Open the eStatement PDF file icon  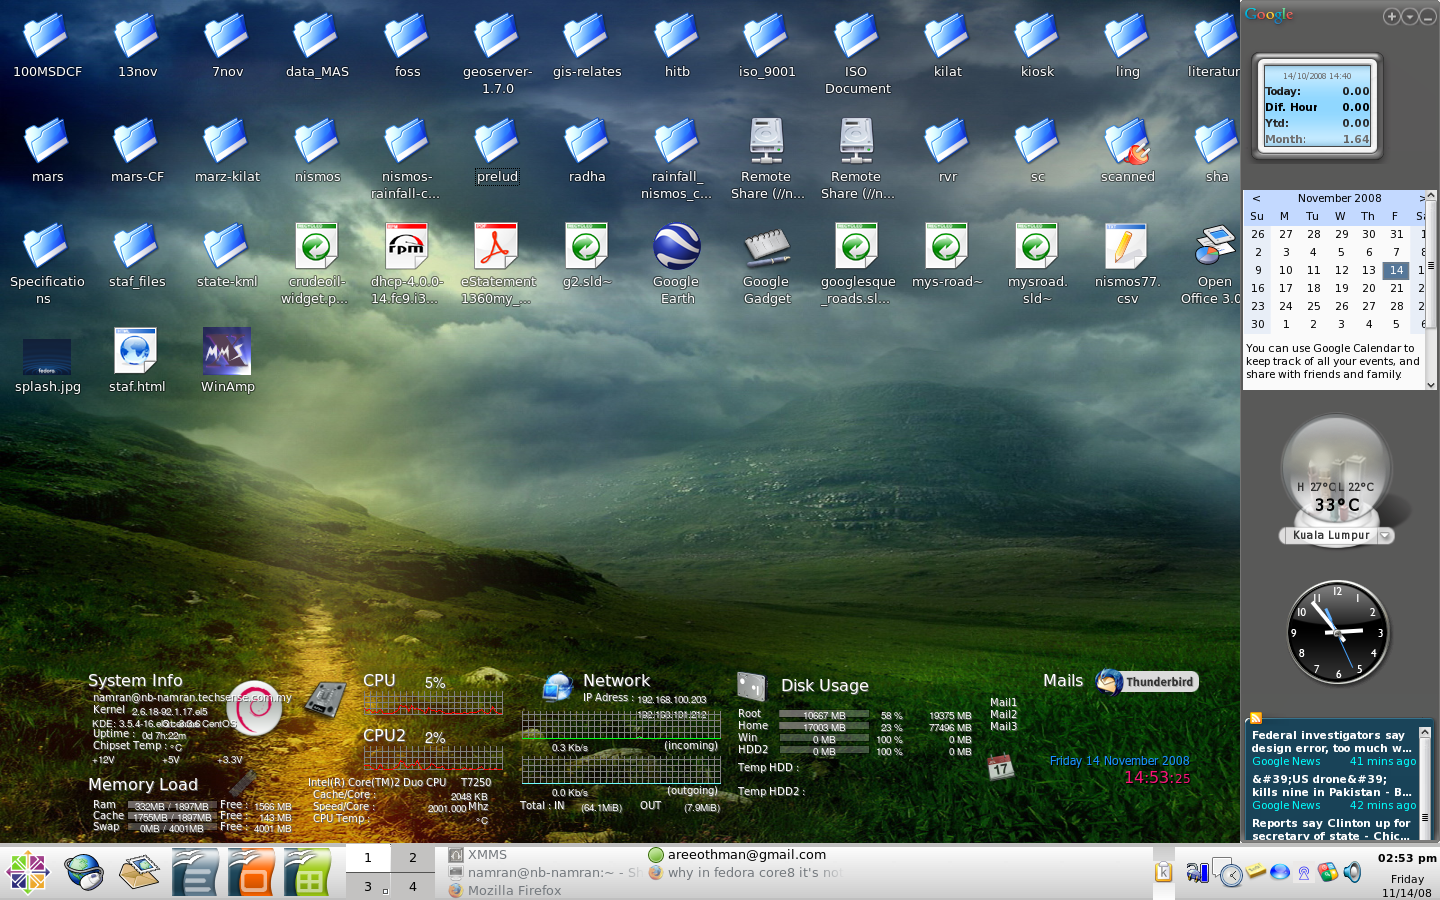tap(496, 249)
